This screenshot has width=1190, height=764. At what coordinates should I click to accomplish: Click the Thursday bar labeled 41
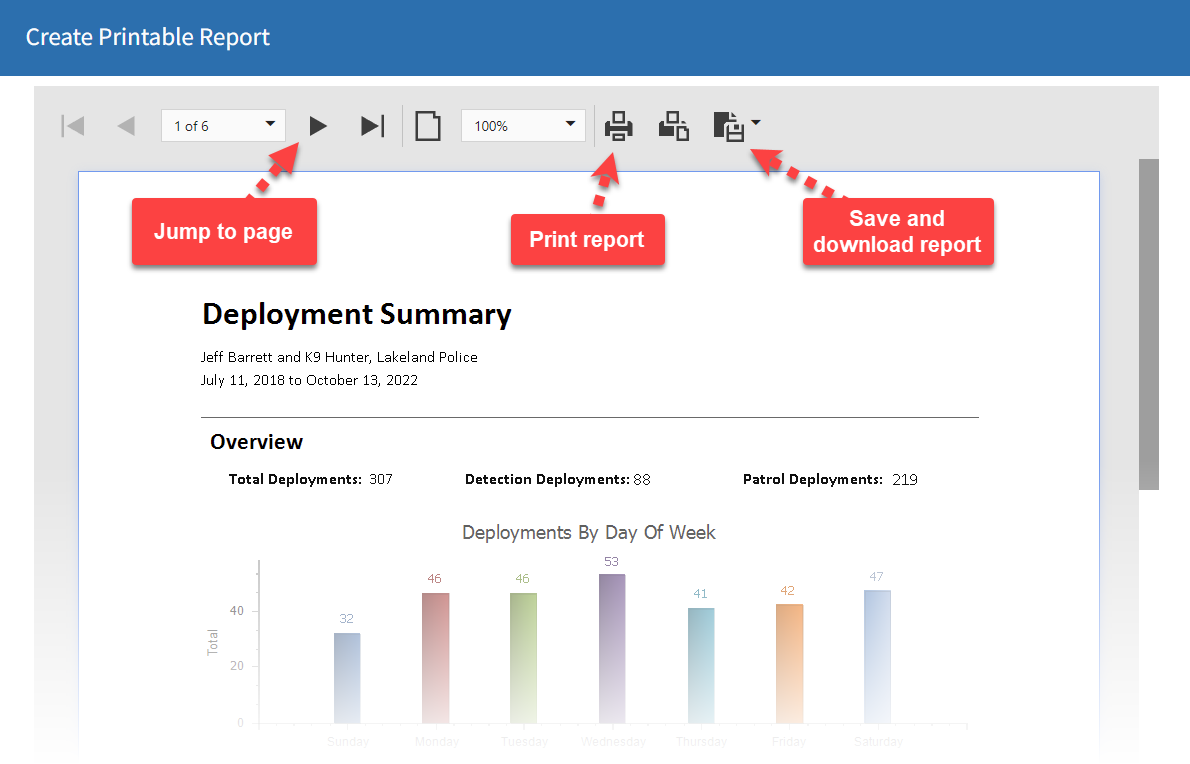(701, 665)
